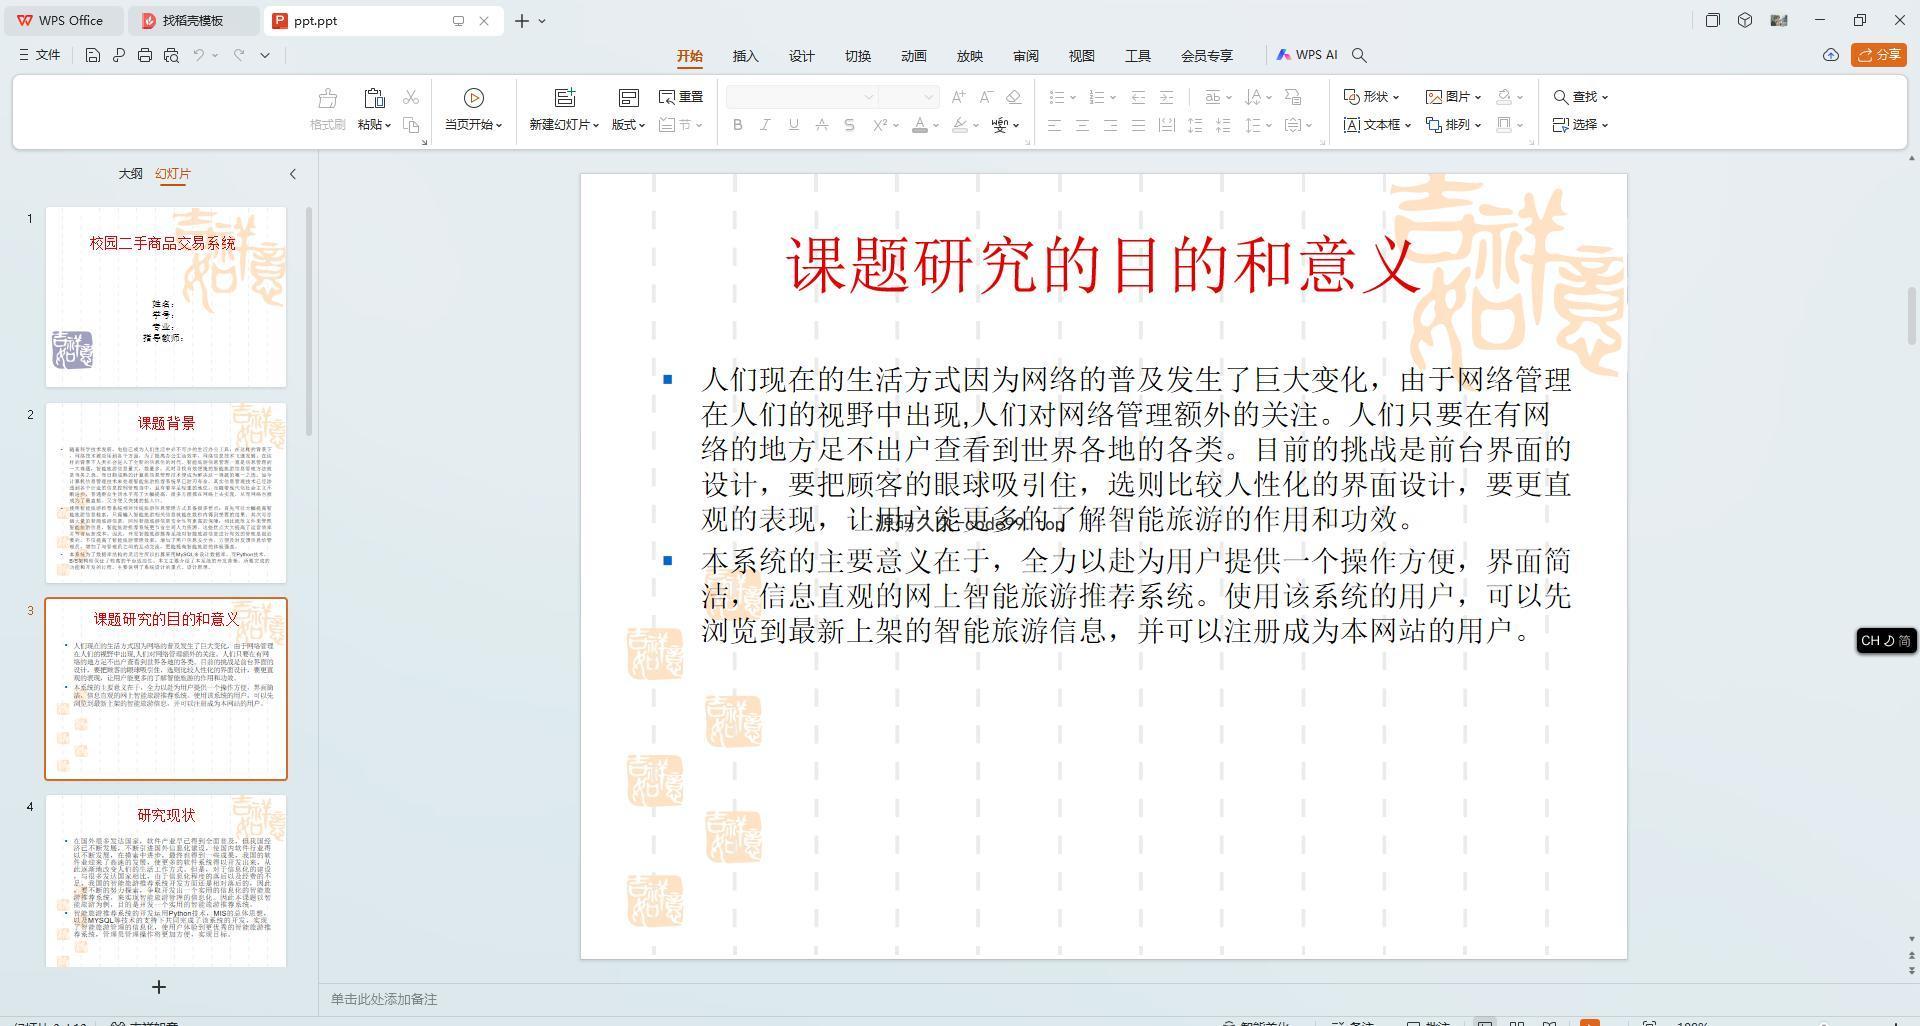Open the 开始 ribbon tab
Viewport: 1920px width, 1026px height.
[690, 56]
